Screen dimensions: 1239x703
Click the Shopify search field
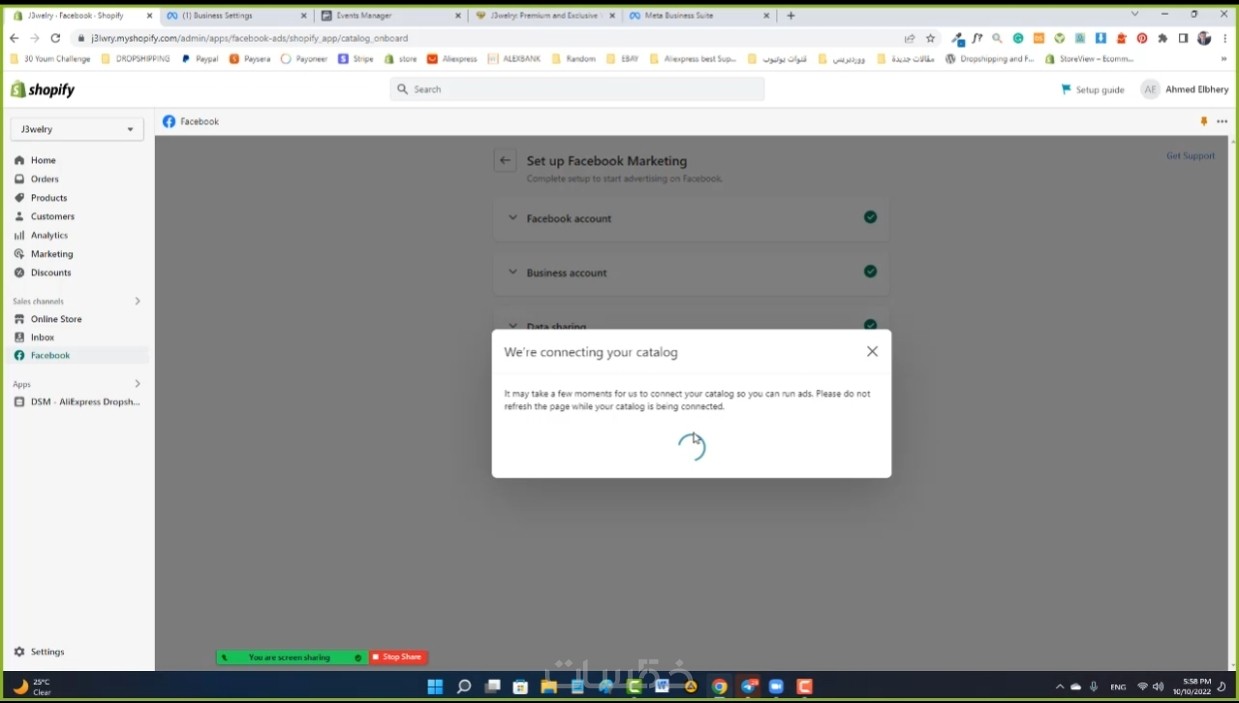(577, 89)
